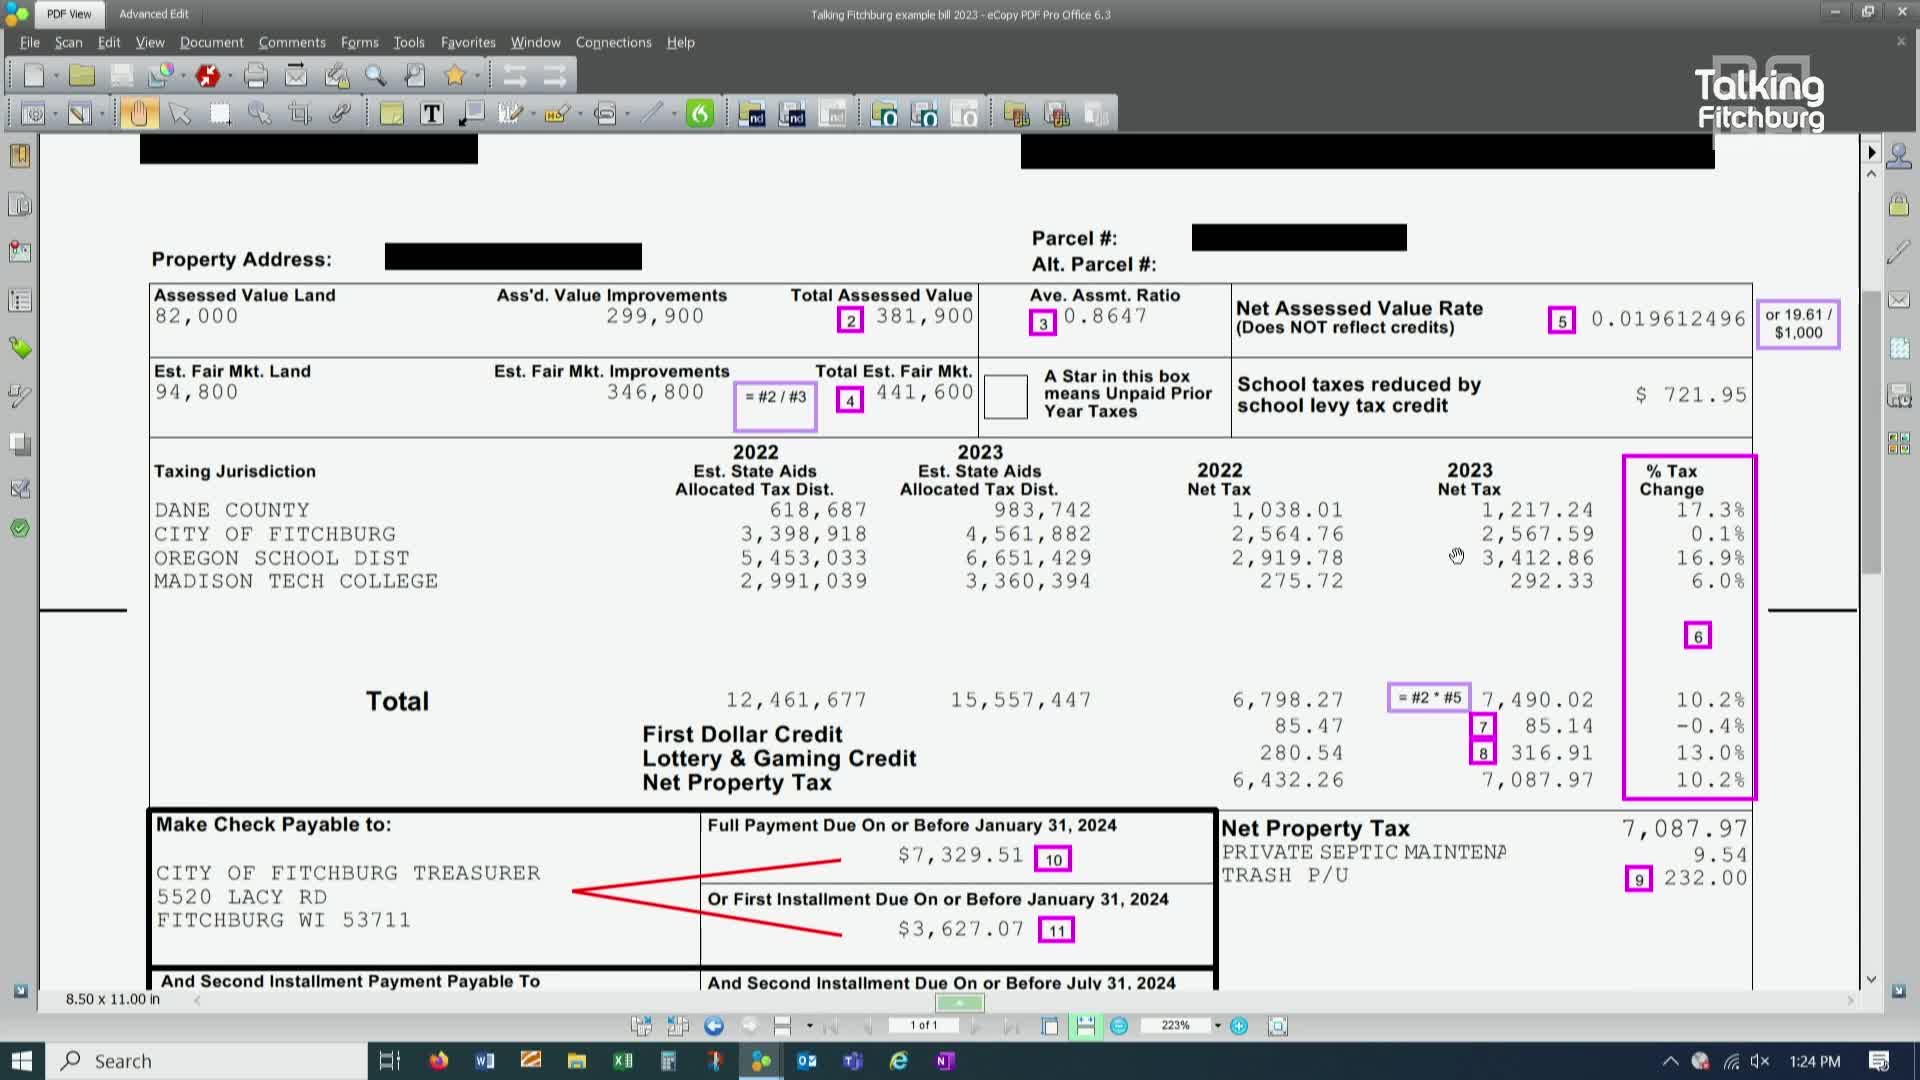Open the Document menu

(211, 42)
